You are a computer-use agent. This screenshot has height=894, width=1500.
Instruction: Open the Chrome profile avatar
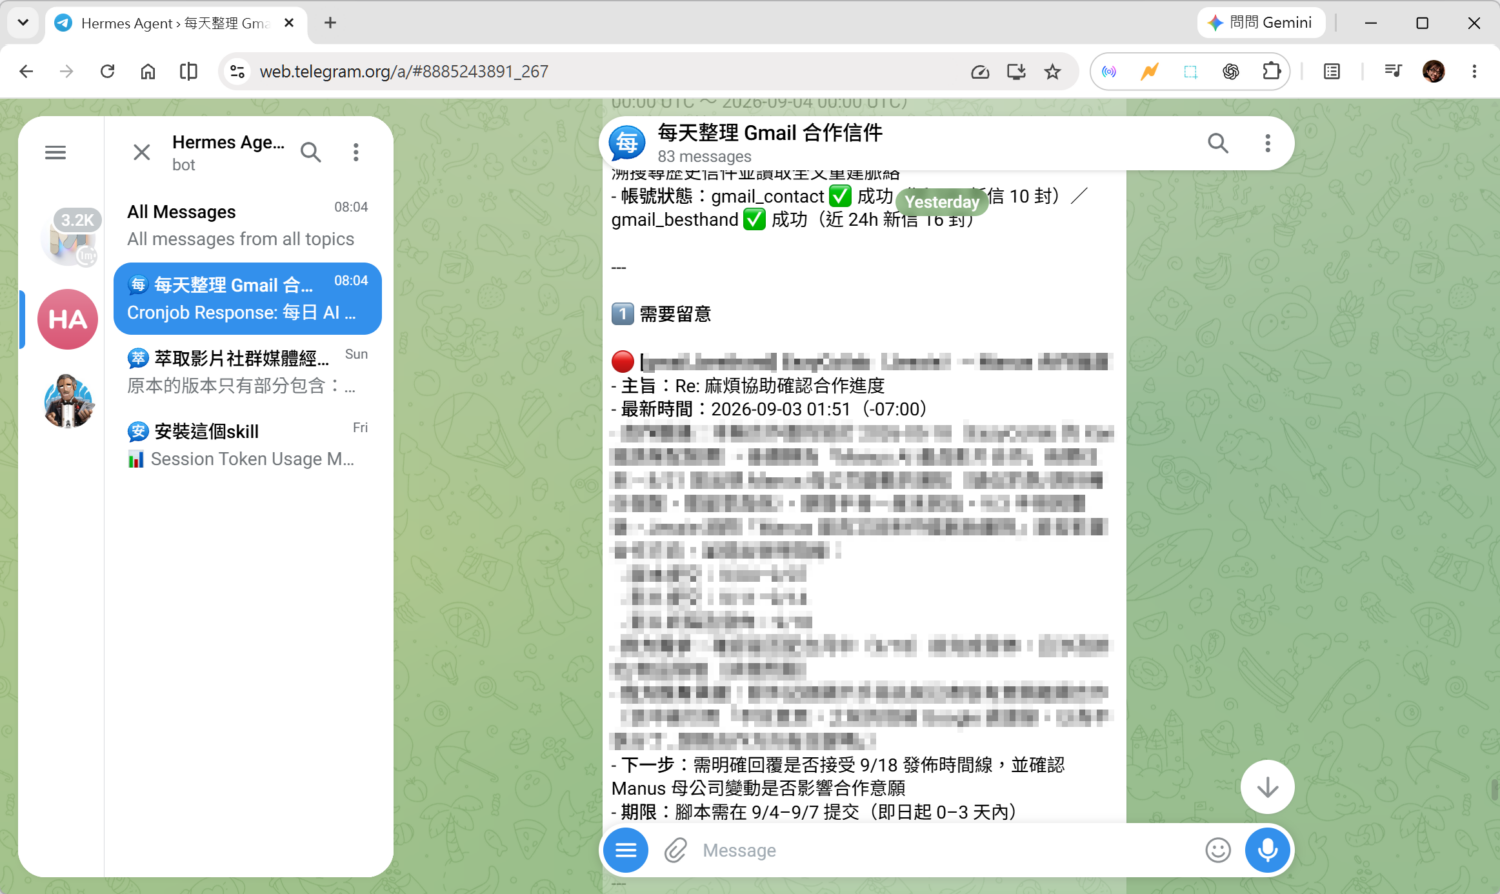click(x=1434, y=71)
